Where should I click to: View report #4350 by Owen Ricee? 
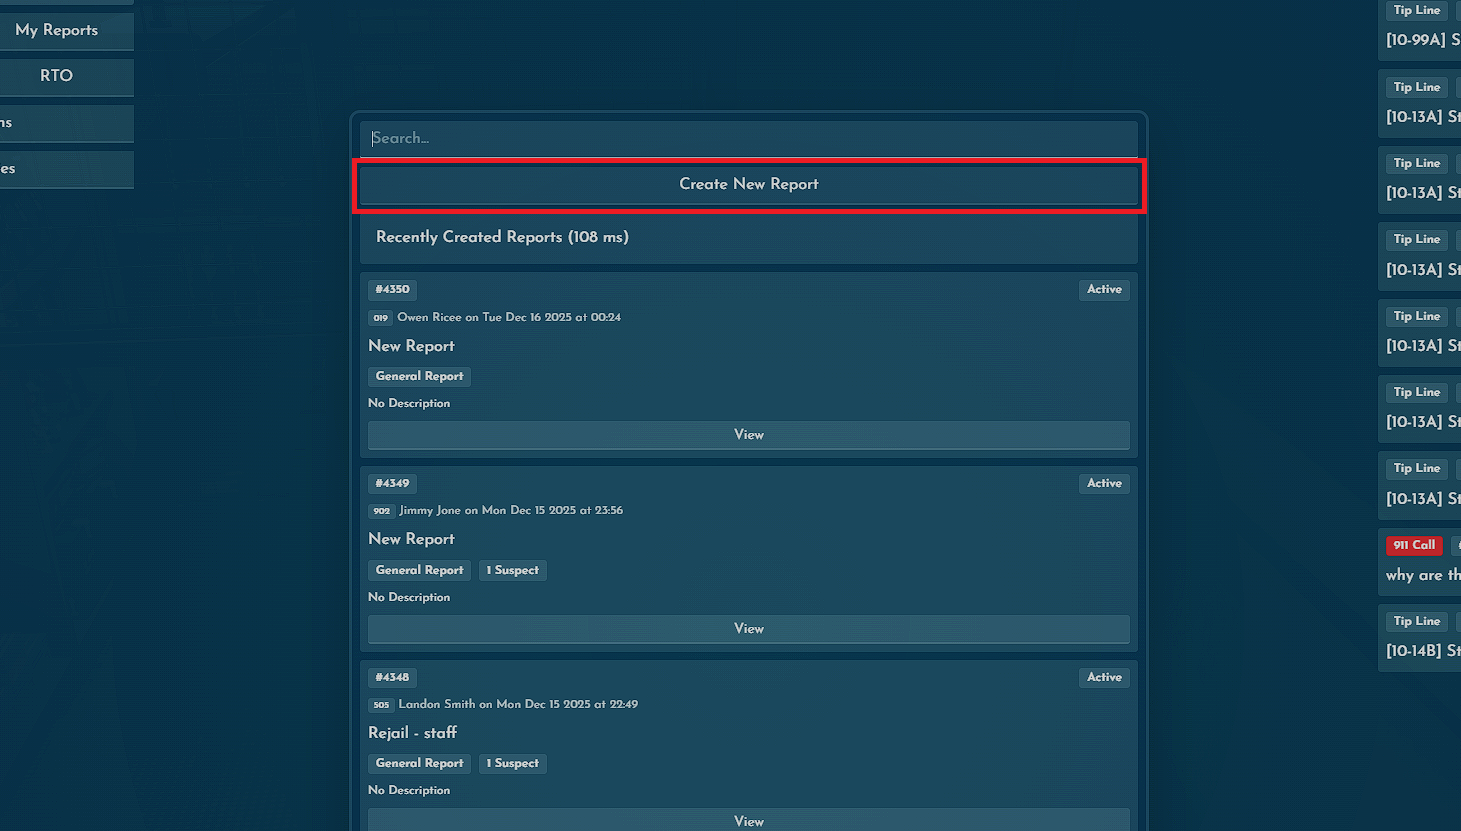[x=748, y=435]
